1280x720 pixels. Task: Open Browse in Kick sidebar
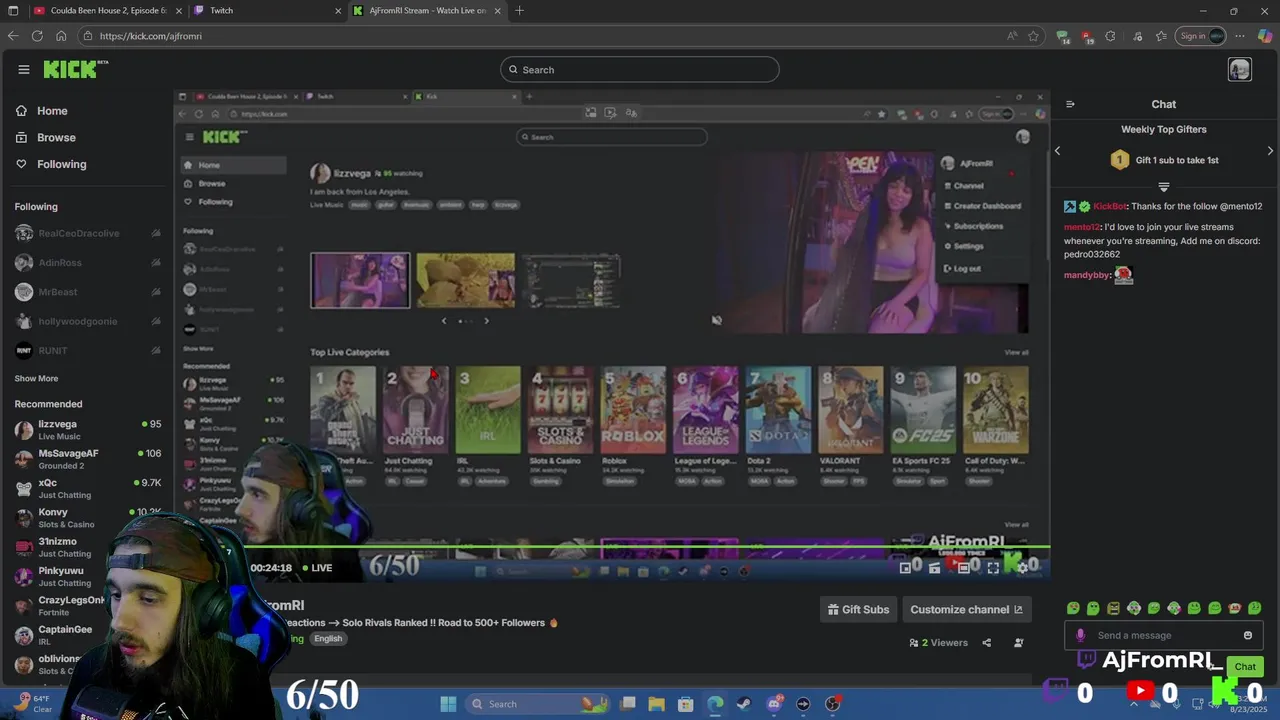click(56, 138)
